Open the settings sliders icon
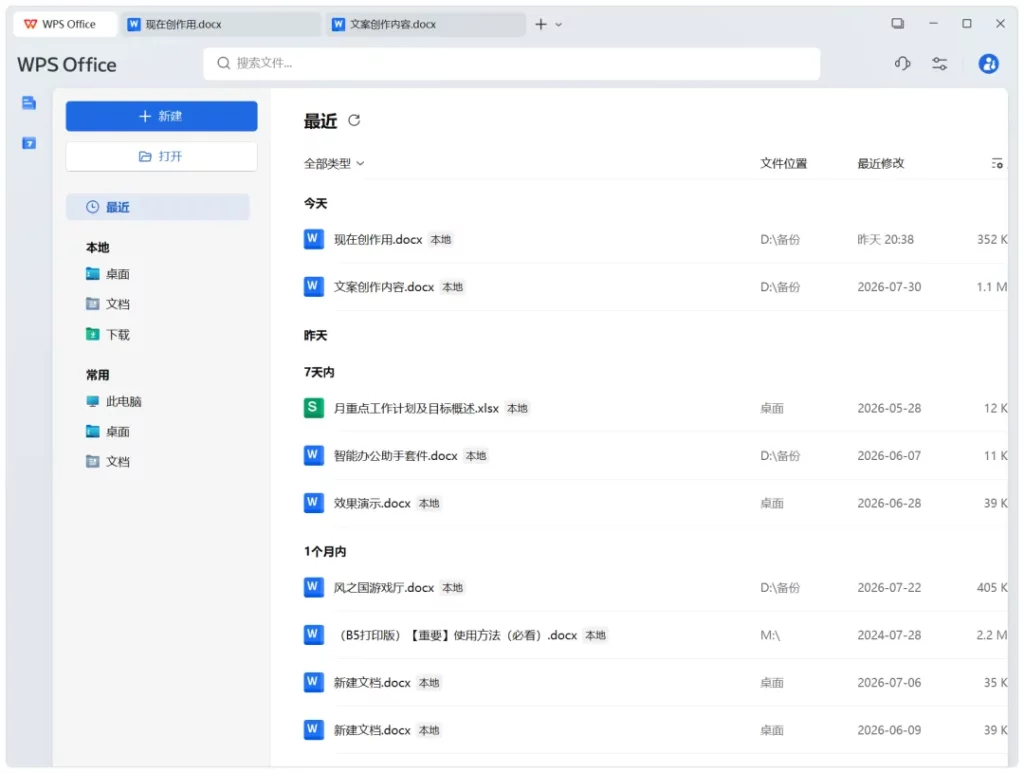Image resolution: width=1024 pixels, height=773 pixels. click(x=940, y=63)
